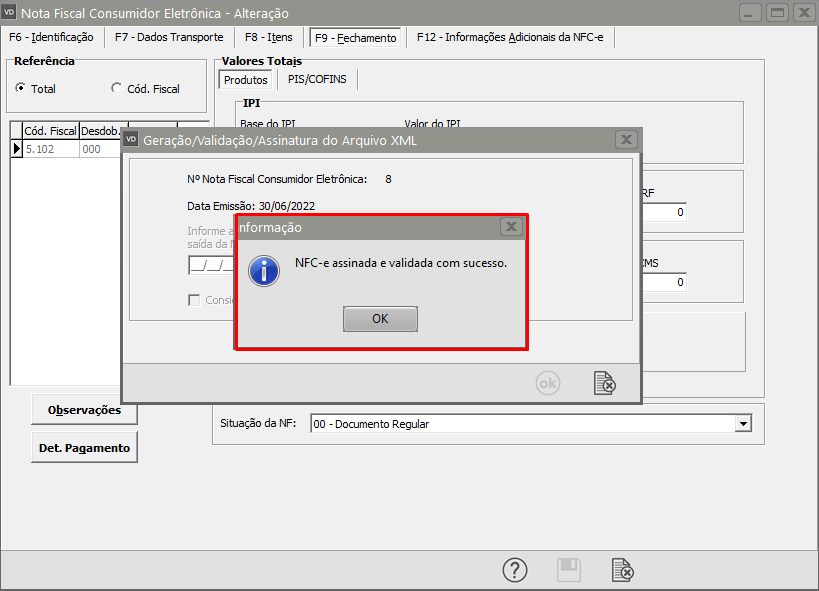Select the Cód. Fiscal radio button
The width and height of the screenshot is (819, 591).
116,88
